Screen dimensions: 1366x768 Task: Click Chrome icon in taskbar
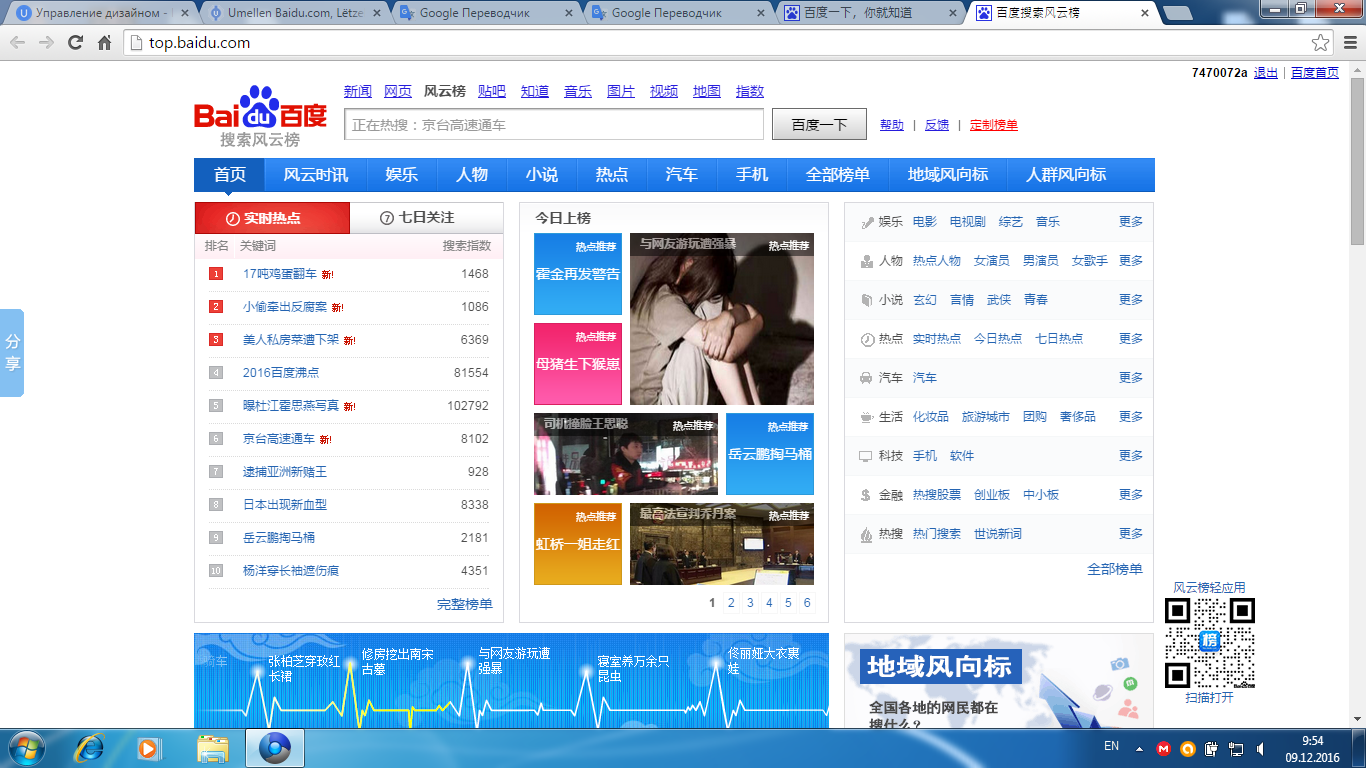pos(273,748)
